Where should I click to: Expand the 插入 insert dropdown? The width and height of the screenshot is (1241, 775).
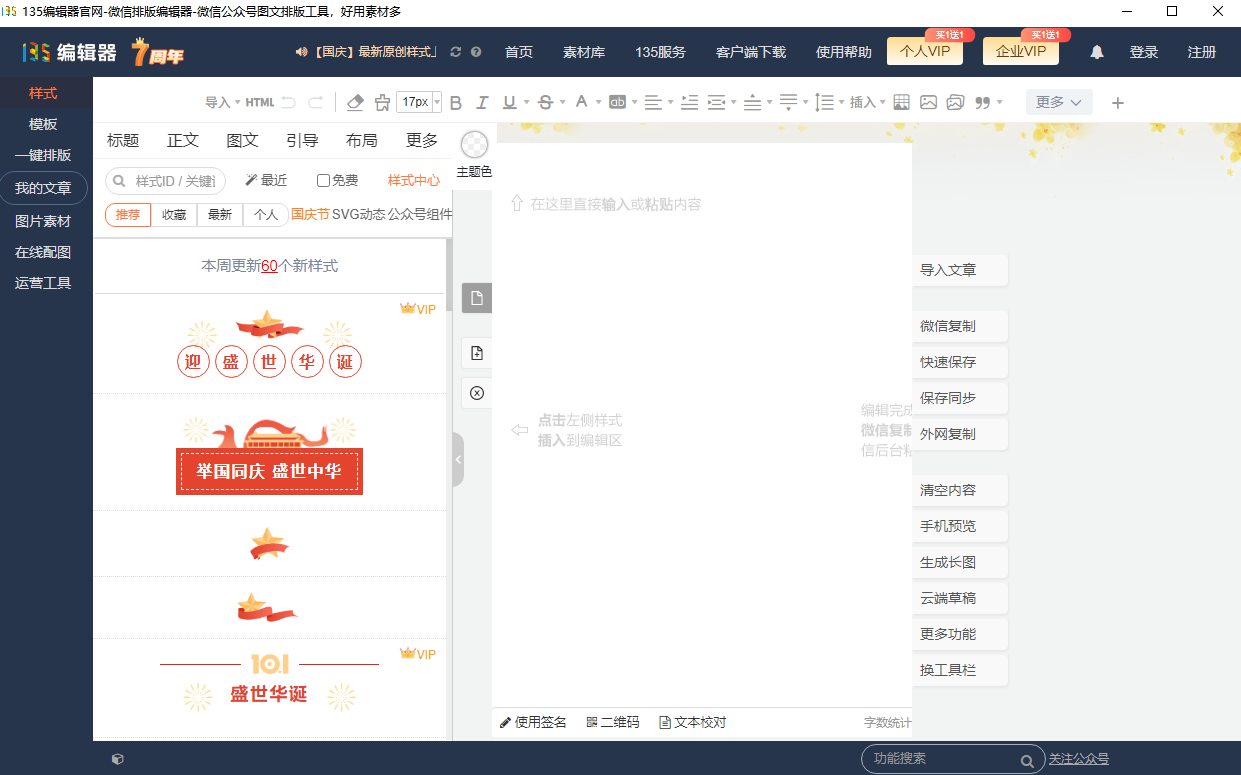(862, 102)
